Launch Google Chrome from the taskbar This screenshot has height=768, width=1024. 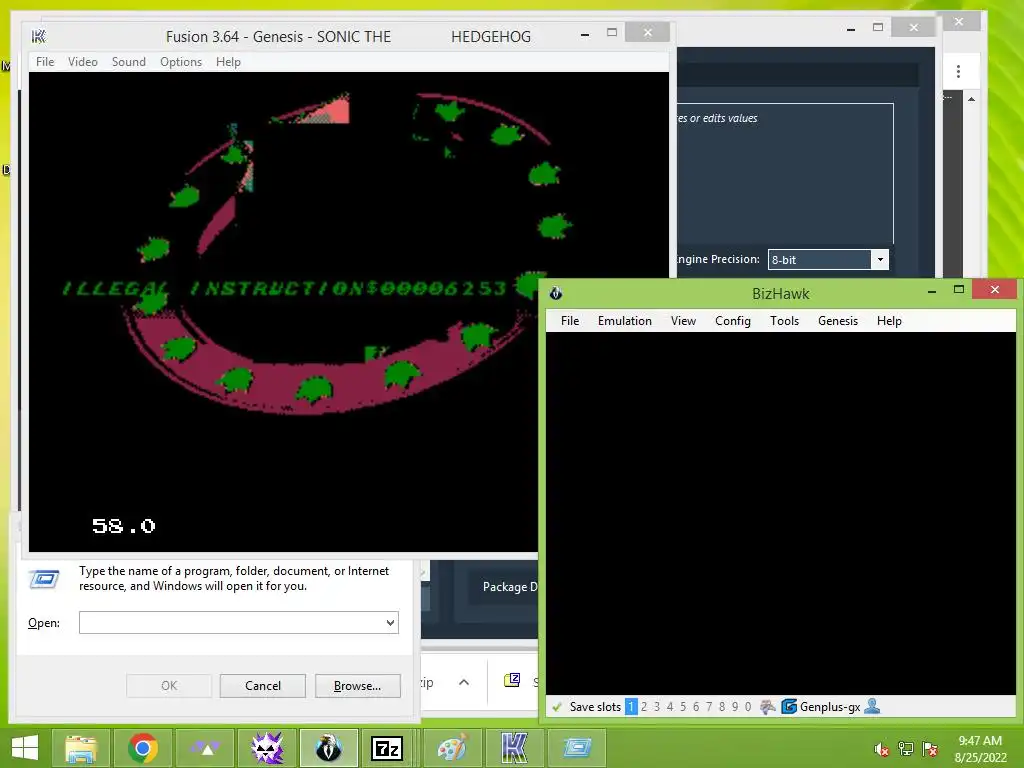click(143, 748)
